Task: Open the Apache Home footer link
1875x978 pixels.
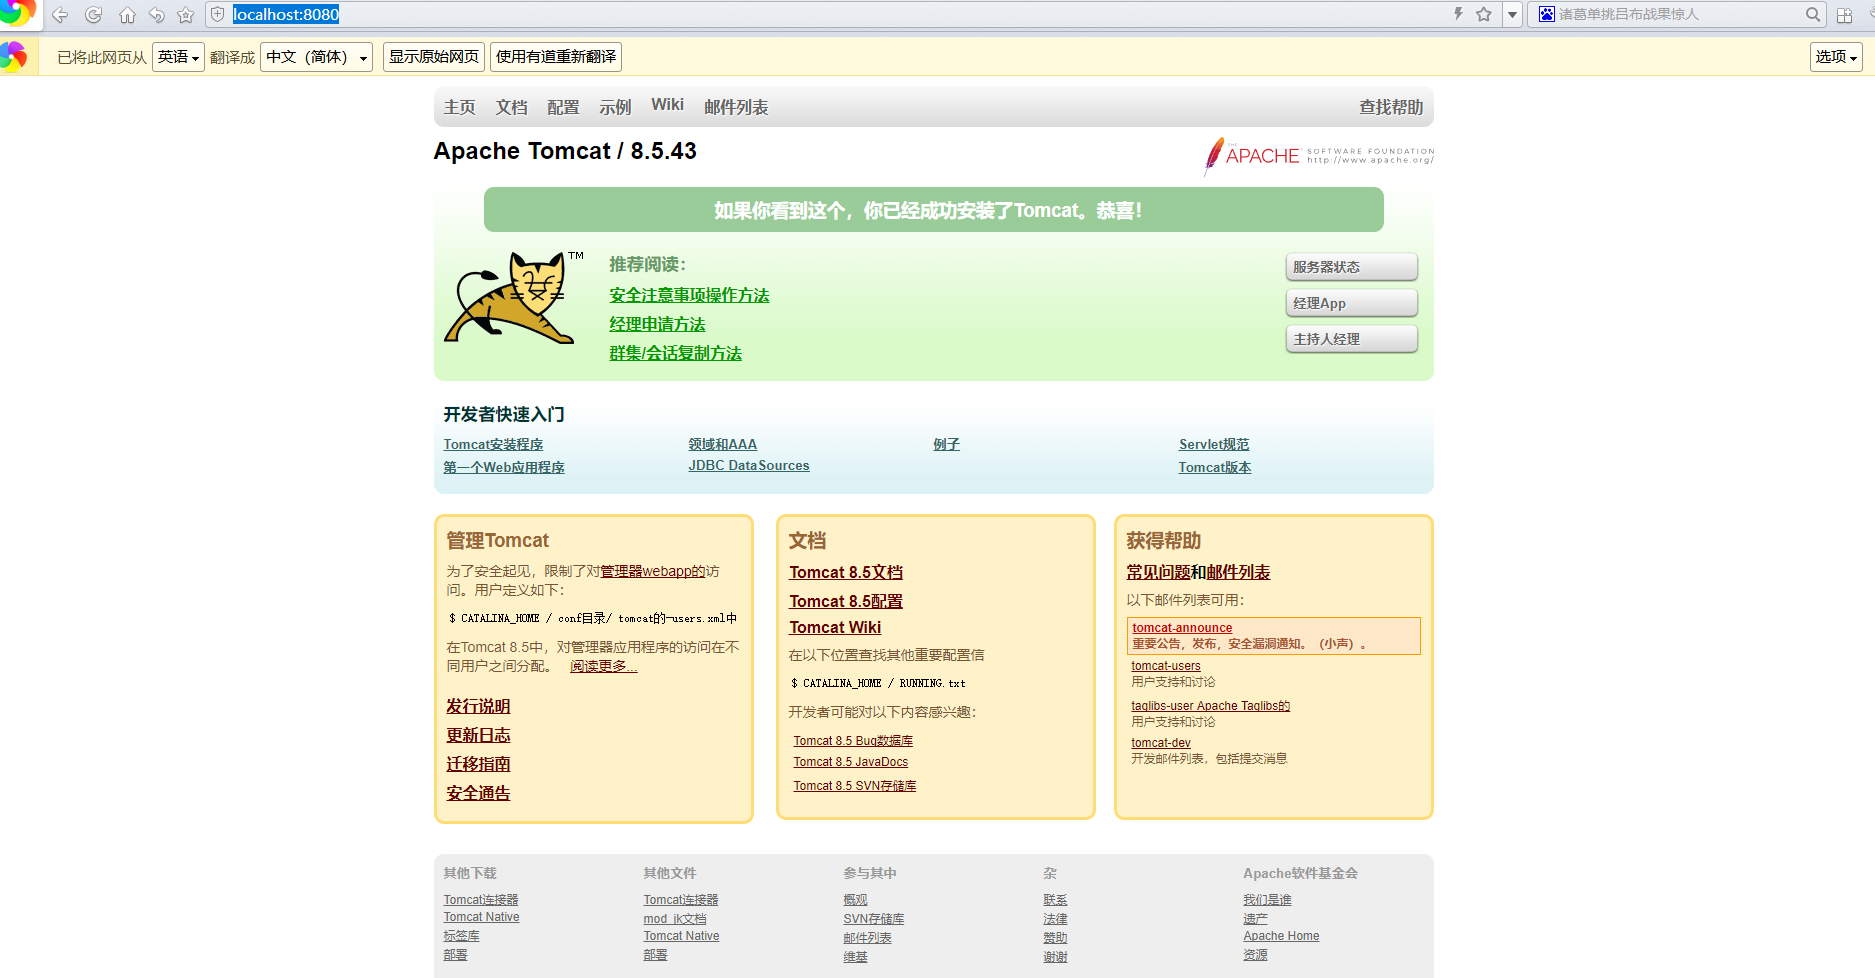Action: click(1281, 936)
